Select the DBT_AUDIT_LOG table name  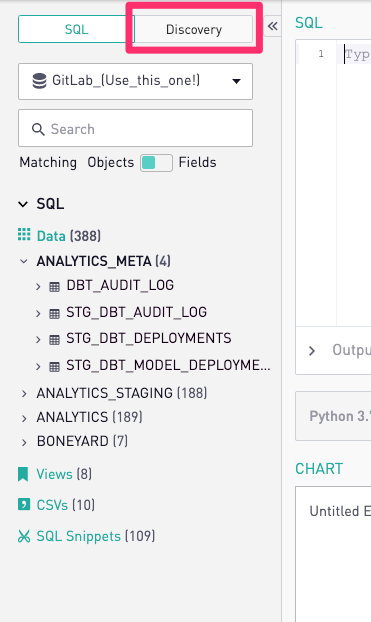click(120, 285)
